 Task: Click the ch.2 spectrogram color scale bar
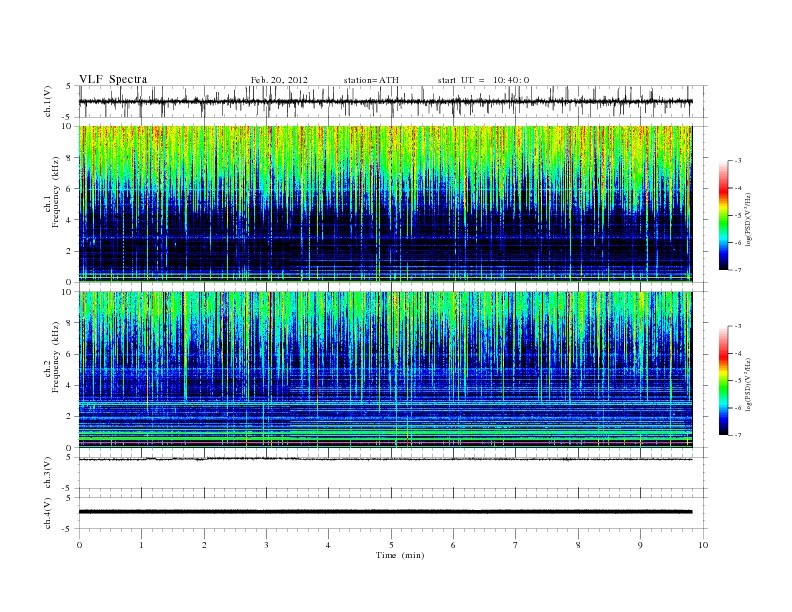tap(723, 381)
